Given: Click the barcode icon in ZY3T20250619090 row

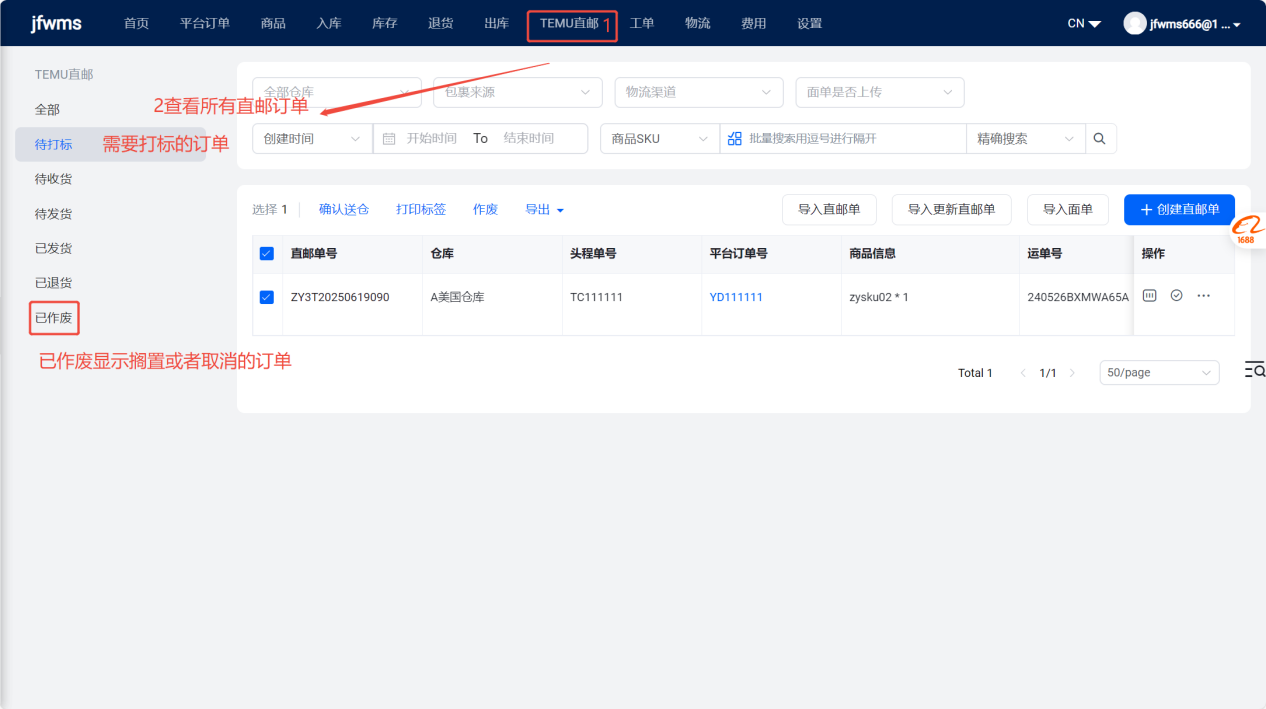Looking at the screenshot, I should point(1150,296).
